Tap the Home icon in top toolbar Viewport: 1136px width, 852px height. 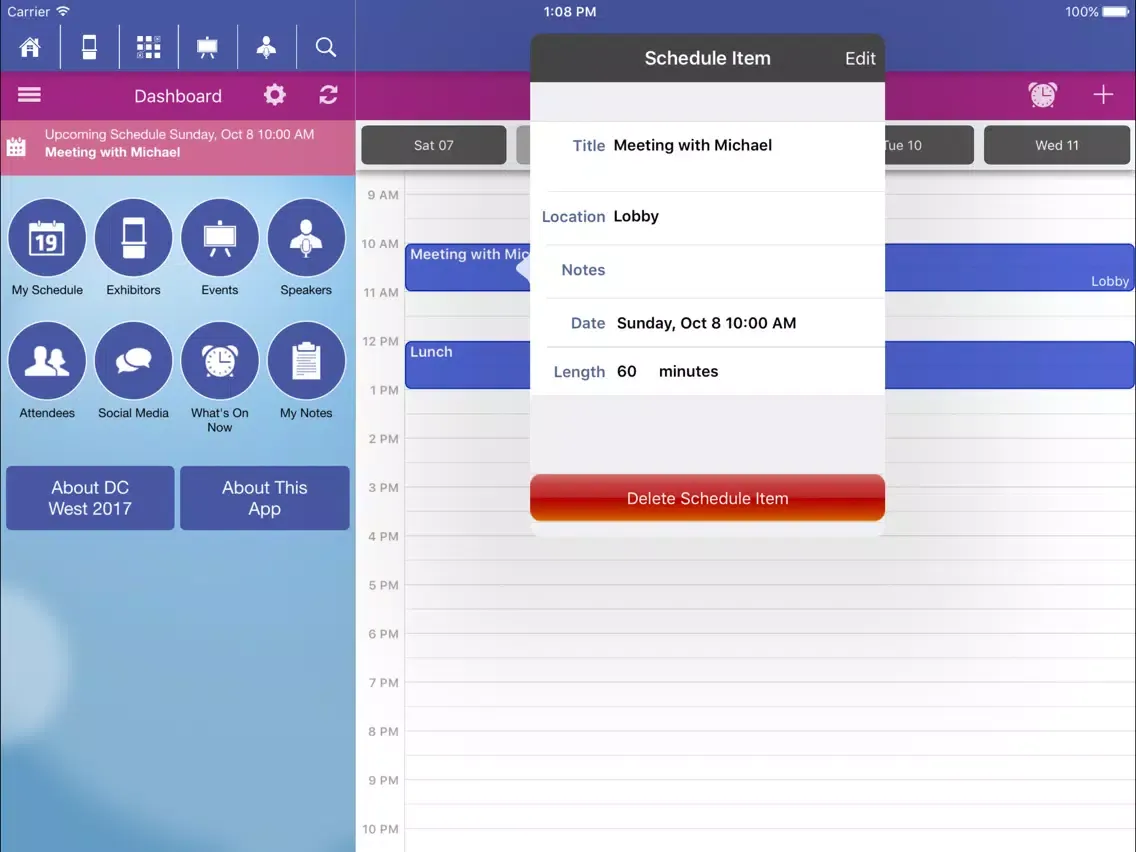click(x=30, y=47)
